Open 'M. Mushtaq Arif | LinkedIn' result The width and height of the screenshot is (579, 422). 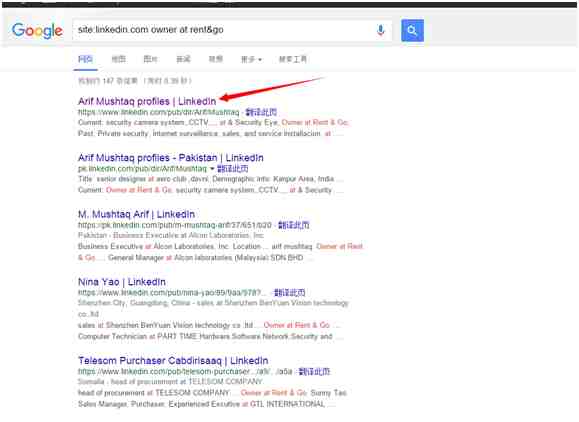[x=136, y=214]
